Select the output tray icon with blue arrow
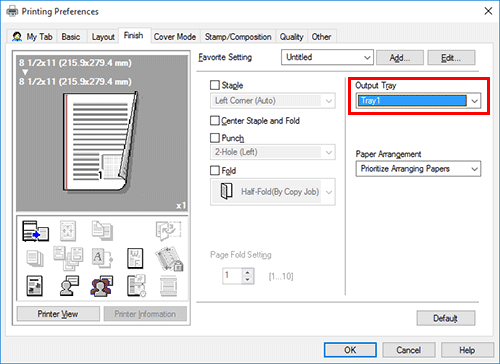Viewport: 500px width, 364px height. click(x=35, y=231)
